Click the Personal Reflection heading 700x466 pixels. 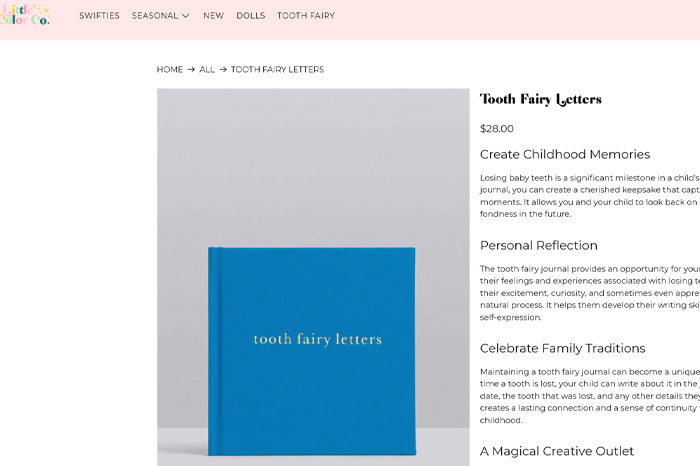[x=539, y=245]
